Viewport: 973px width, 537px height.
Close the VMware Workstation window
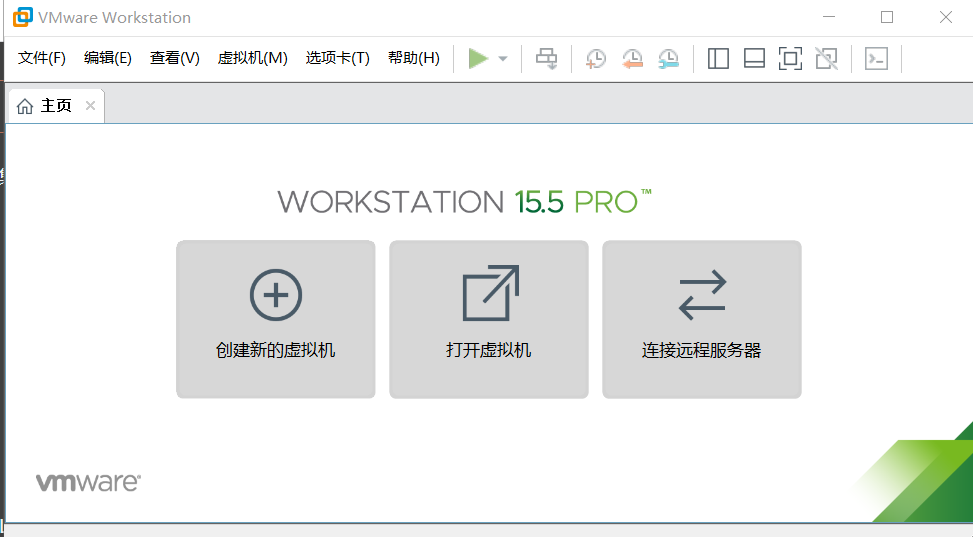point(946,17)
